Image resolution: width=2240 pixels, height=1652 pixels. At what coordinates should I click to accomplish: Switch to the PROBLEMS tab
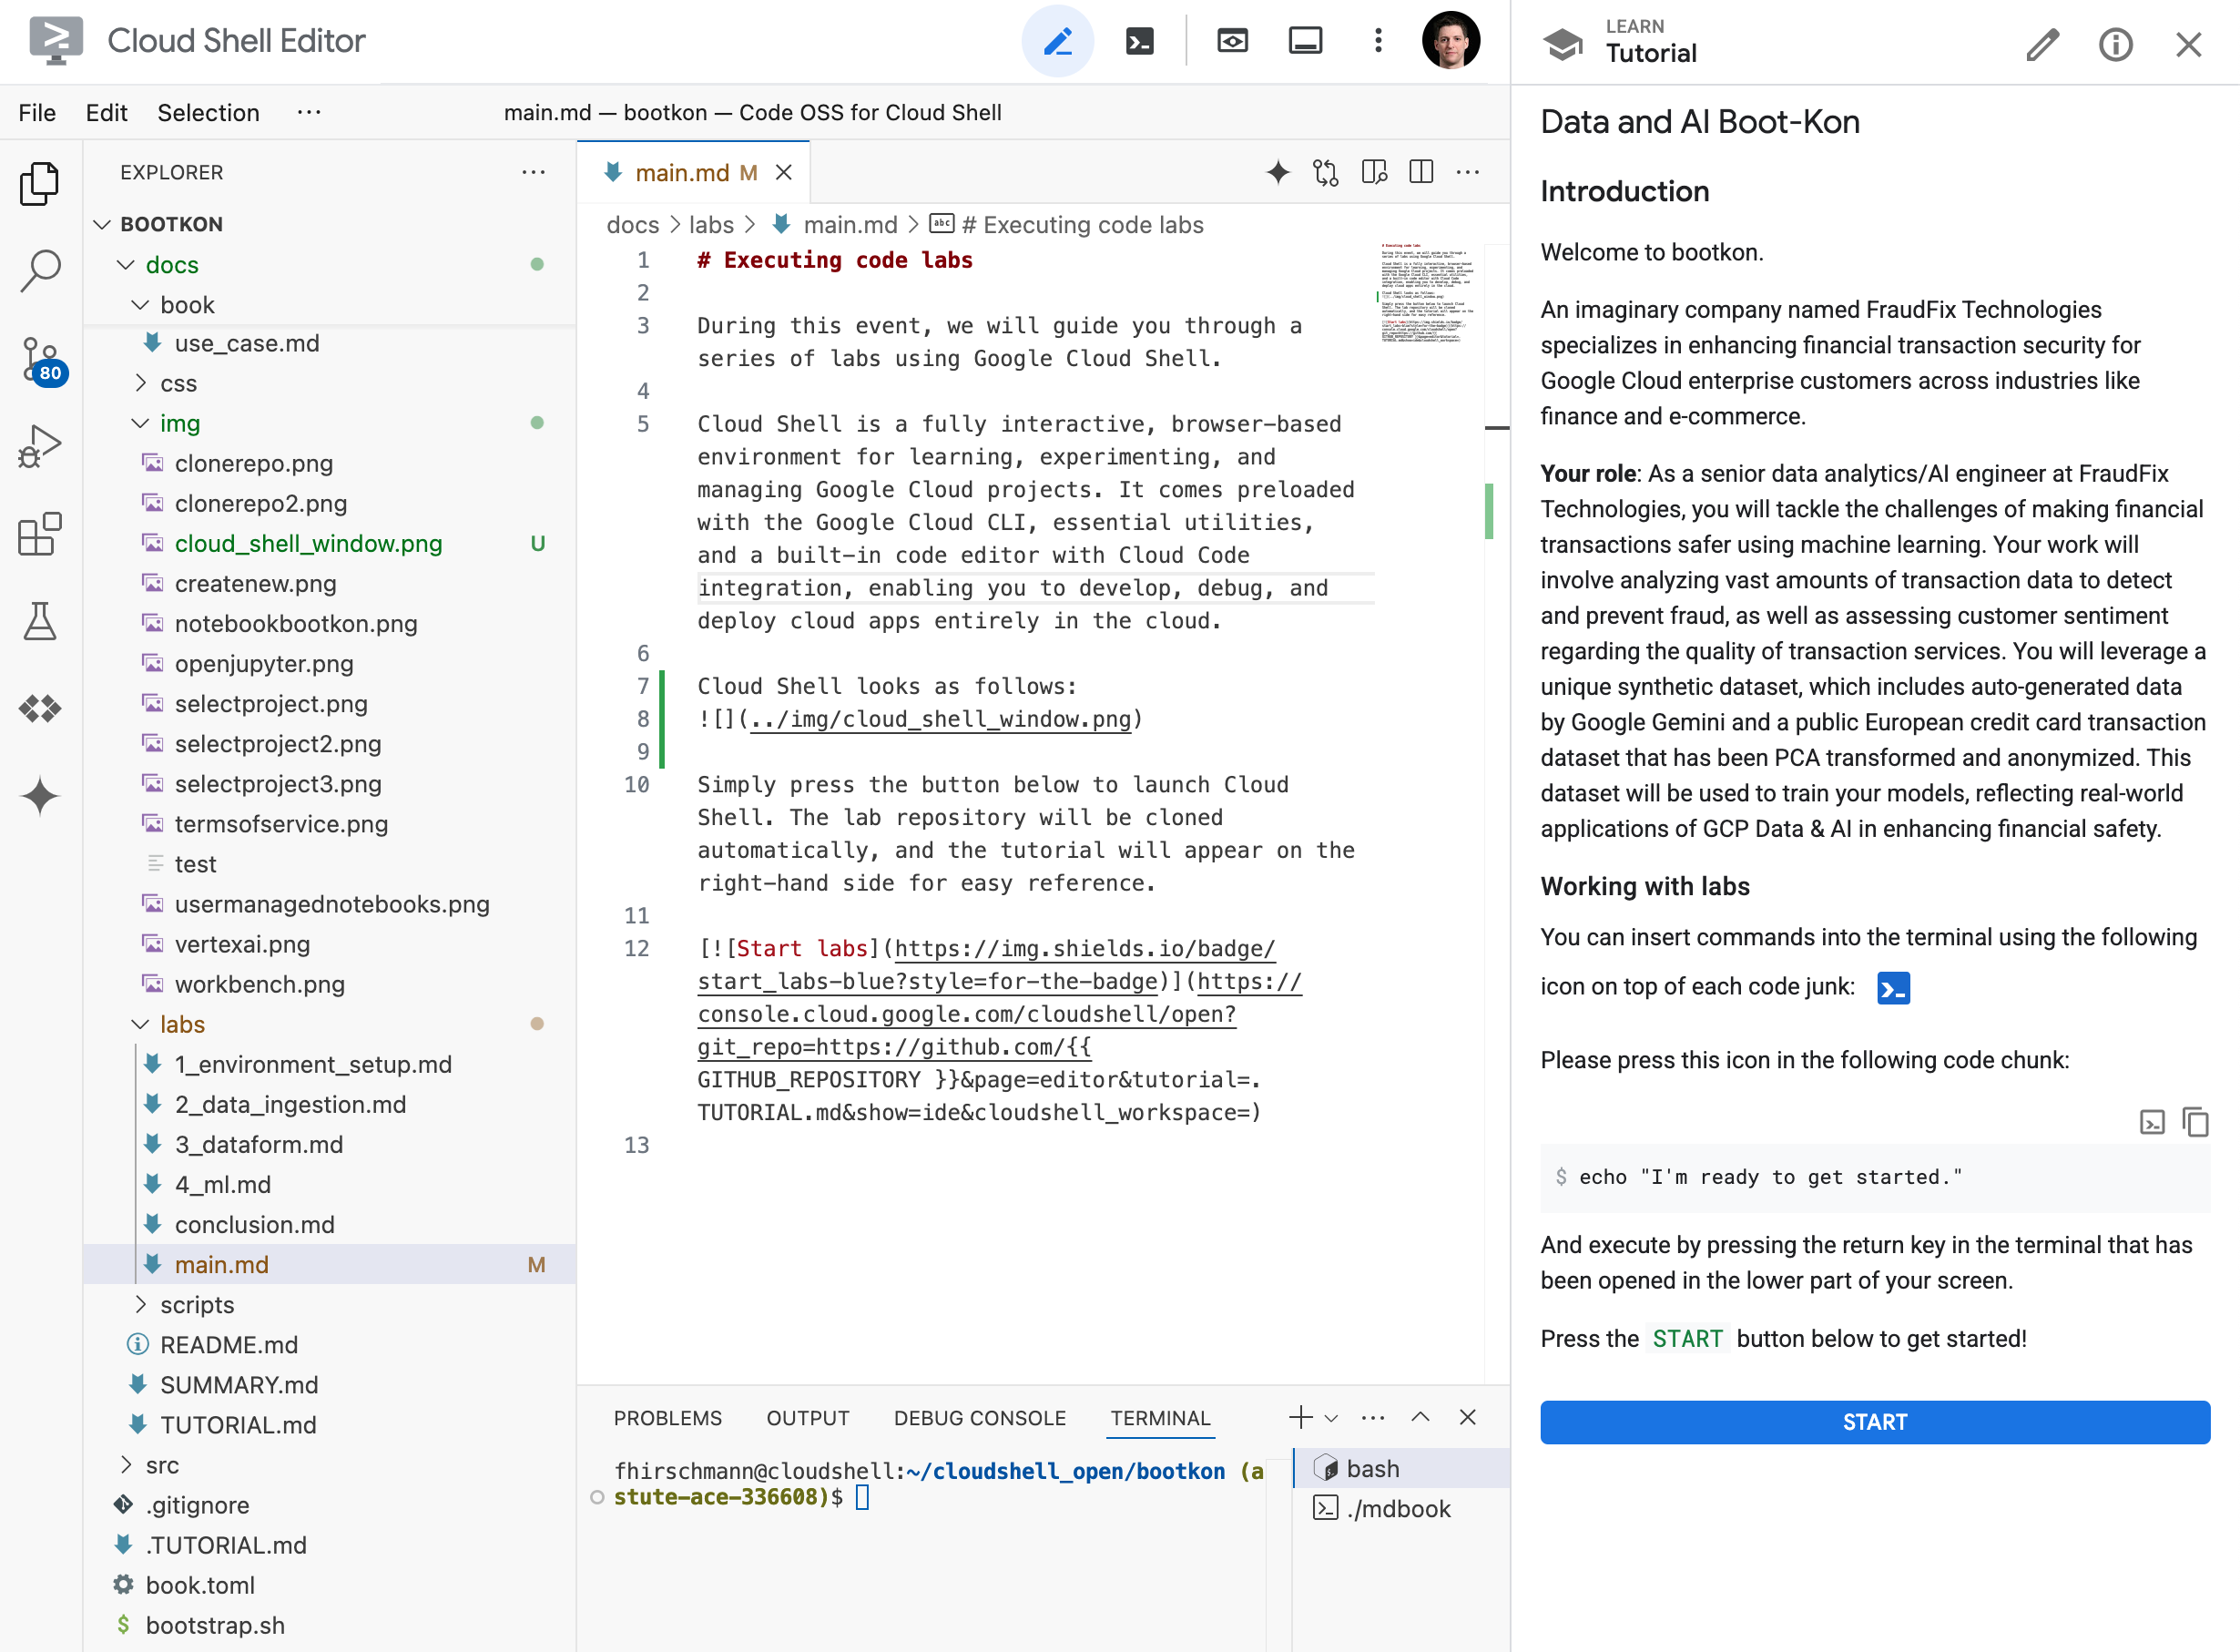pos(667,1418)
